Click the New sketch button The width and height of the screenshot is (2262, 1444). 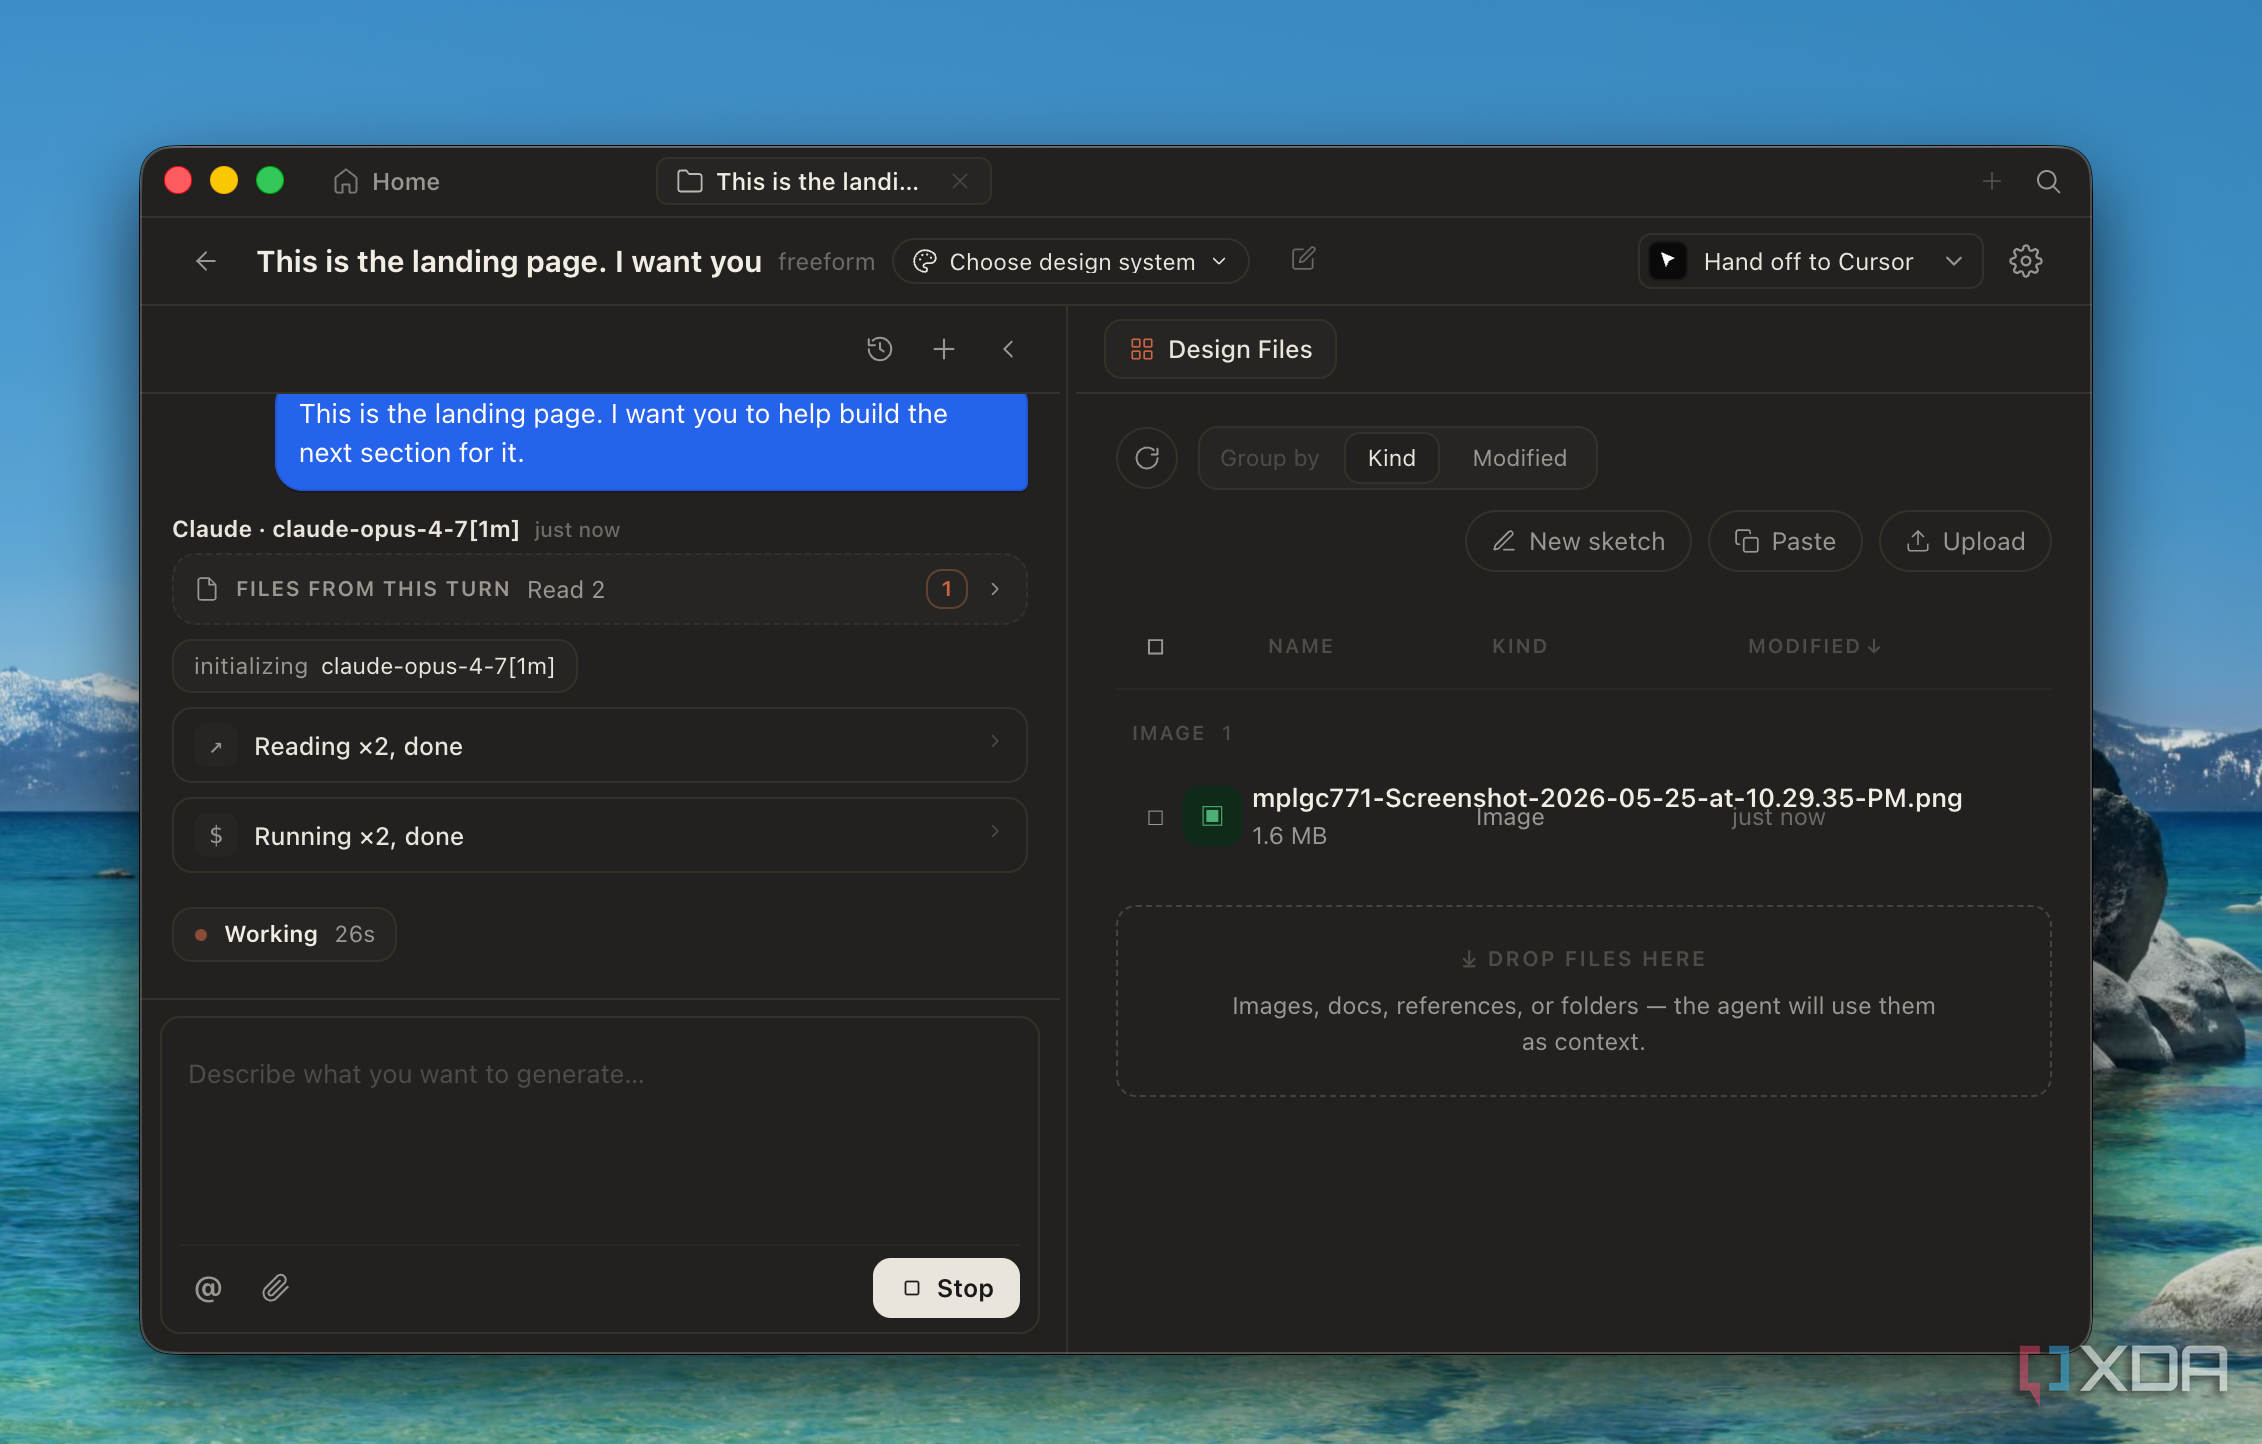point(1578,541)
